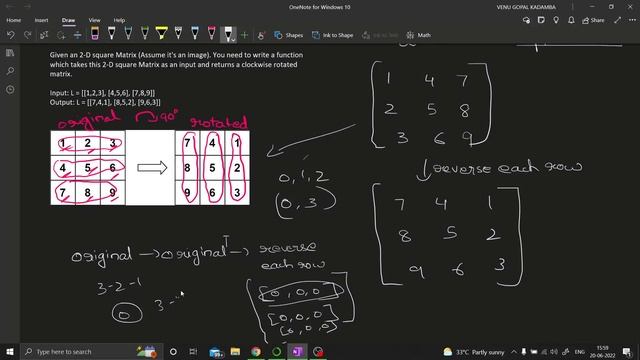Open File Explorer from taskbar
Image resolution: width=640 pixels, height=360 pixels.
(x=235, y=351)
